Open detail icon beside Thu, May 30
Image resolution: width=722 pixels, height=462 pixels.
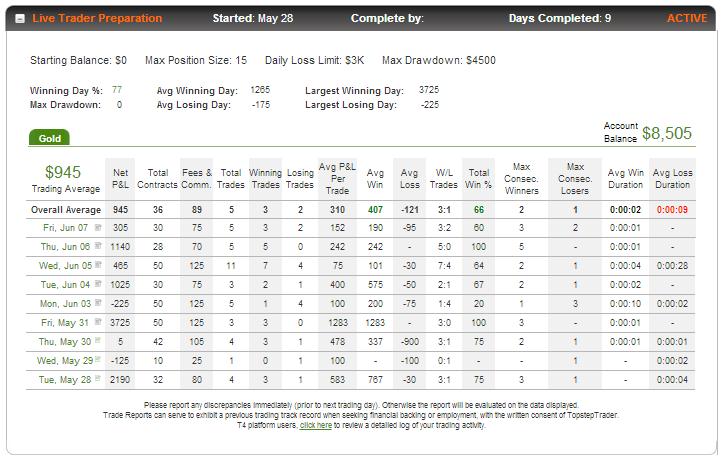(x=98, y=340)
